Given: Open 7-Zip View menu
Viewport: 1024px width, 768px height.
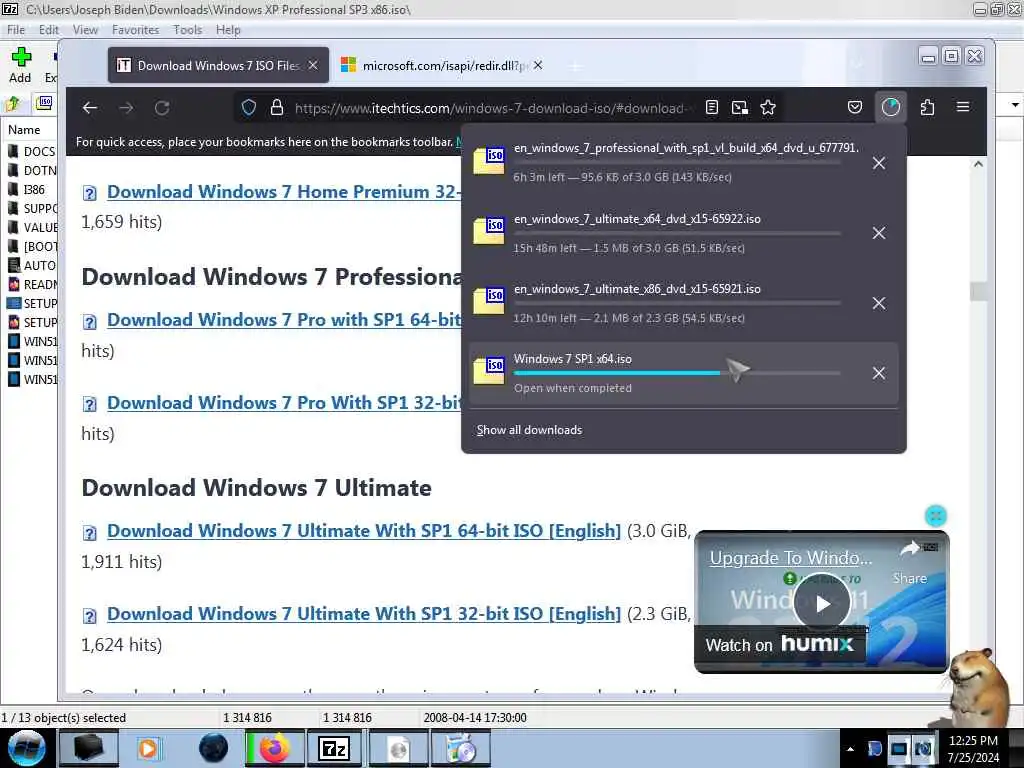Looking at the screenshot, I should click(x=85, y=30).
